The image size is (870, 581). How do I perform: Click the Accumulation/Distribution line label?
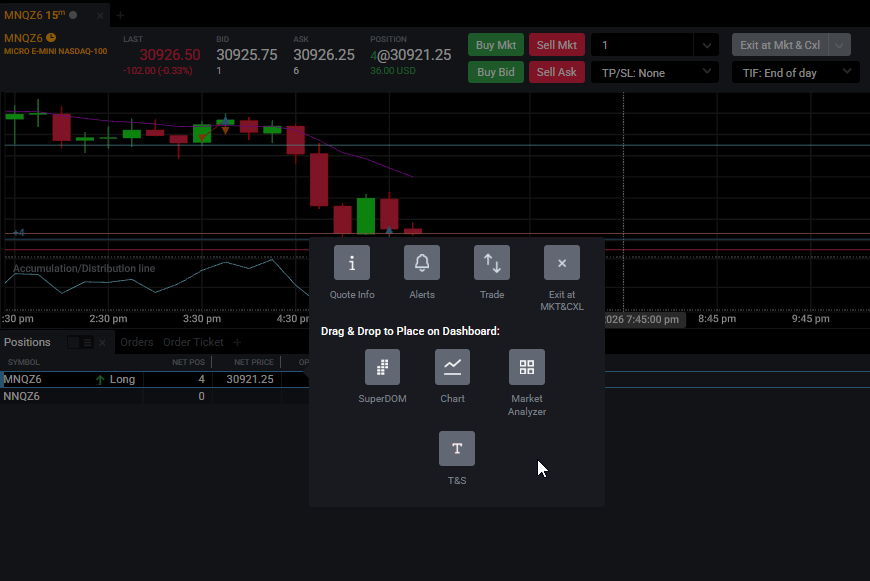(84, 269)
